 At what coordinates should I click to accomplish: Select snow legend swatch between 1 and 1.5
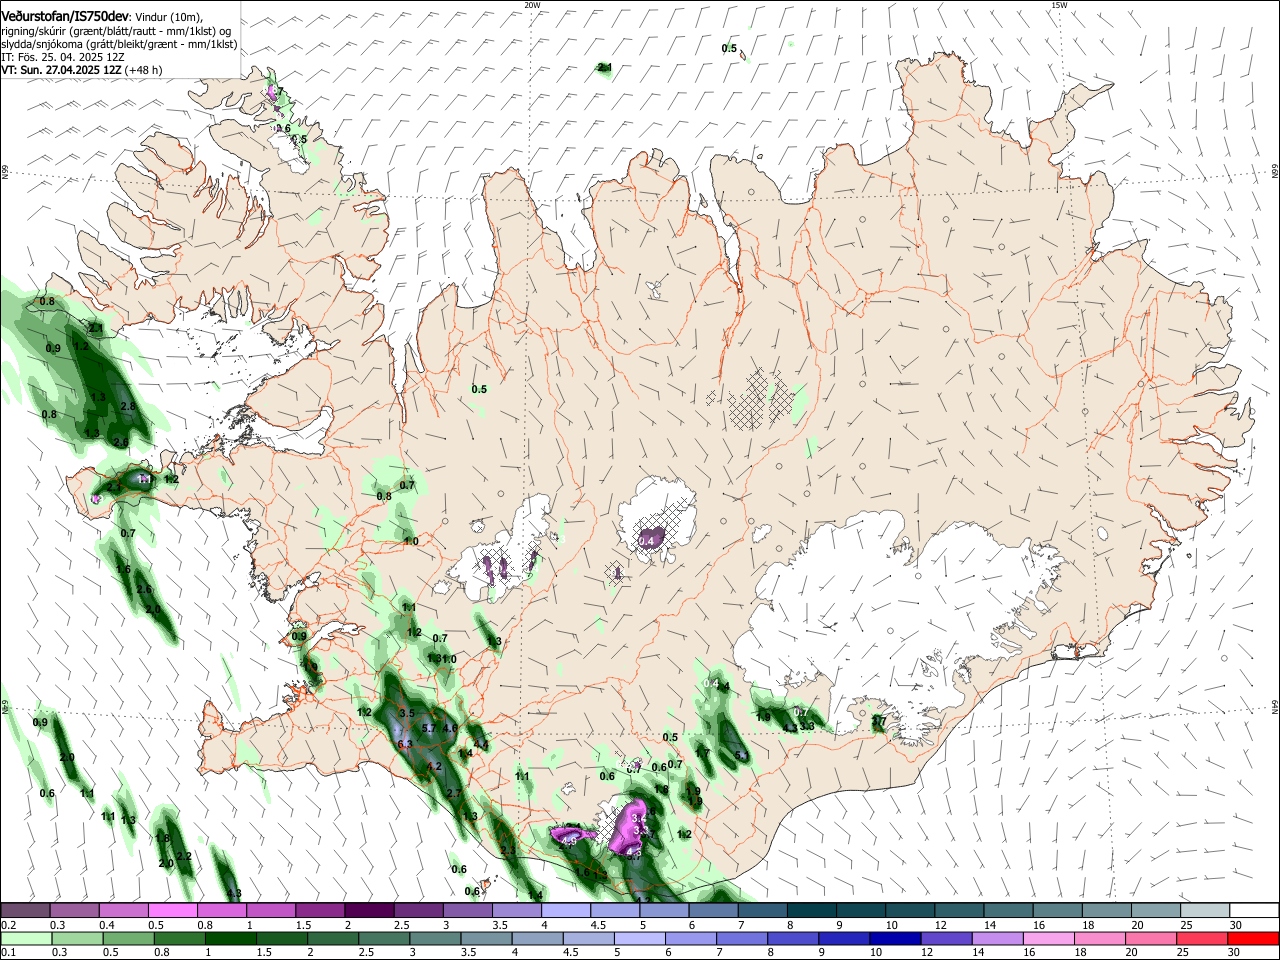[271, 911]
